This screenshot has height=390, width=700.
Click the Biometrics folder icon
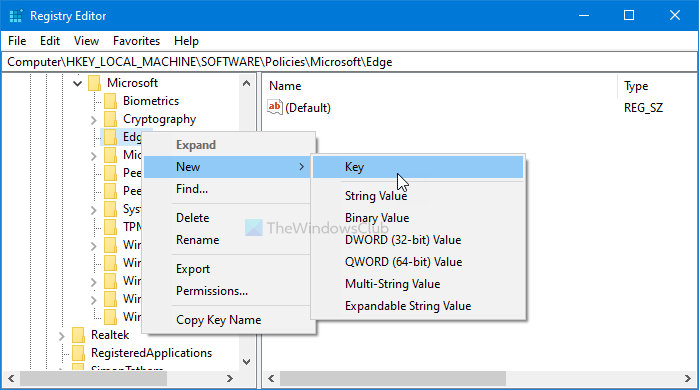point(110,101)
